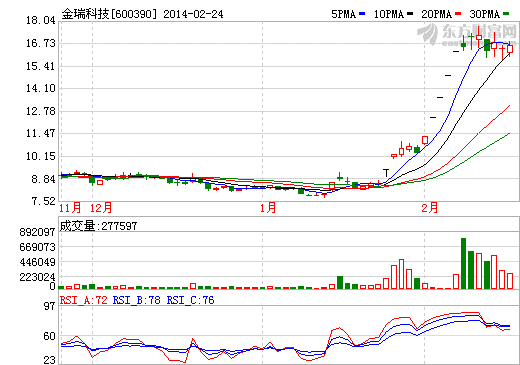520x365 pixels.
Task: Click the black 10PMA legend swatch
Action: click(410, 14)
